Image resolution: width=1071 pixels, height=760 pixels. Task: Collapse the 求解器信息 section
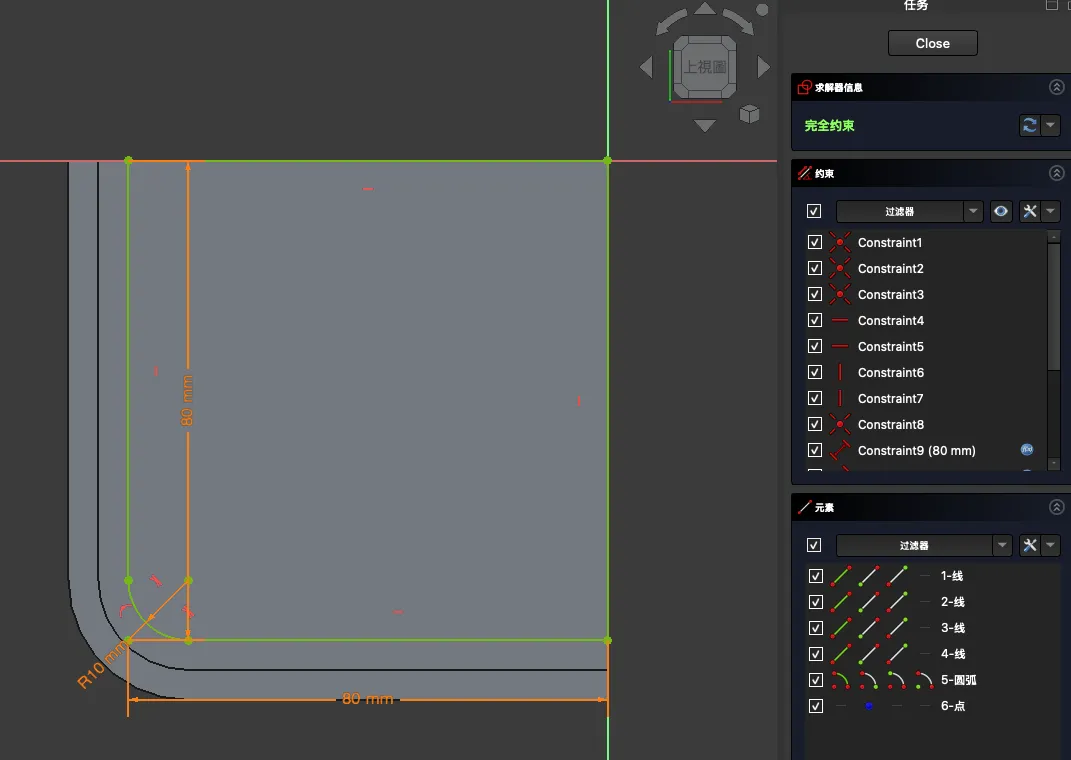[x=1056, y=87]
